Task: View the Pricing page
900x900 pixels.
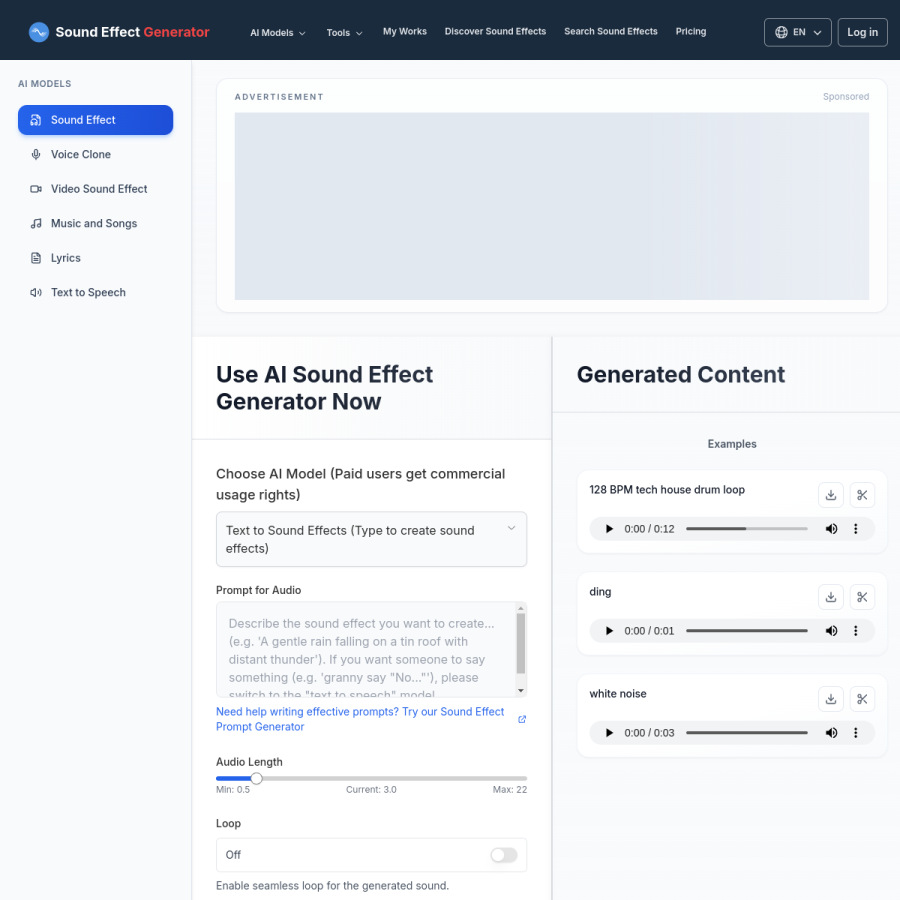Action: 690,32
